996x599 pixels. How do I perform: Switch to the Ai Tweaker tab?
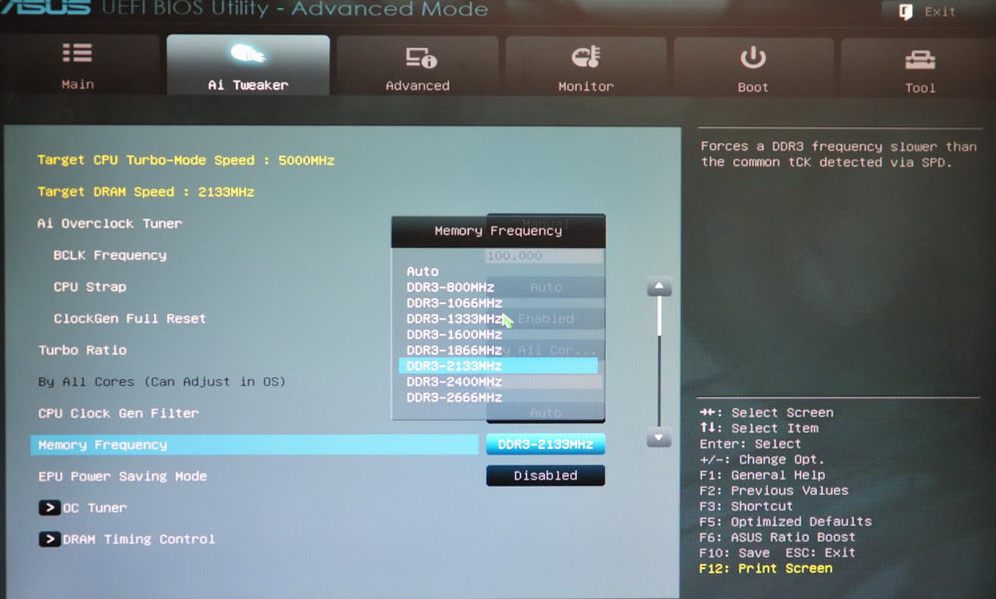click(248, 65)
